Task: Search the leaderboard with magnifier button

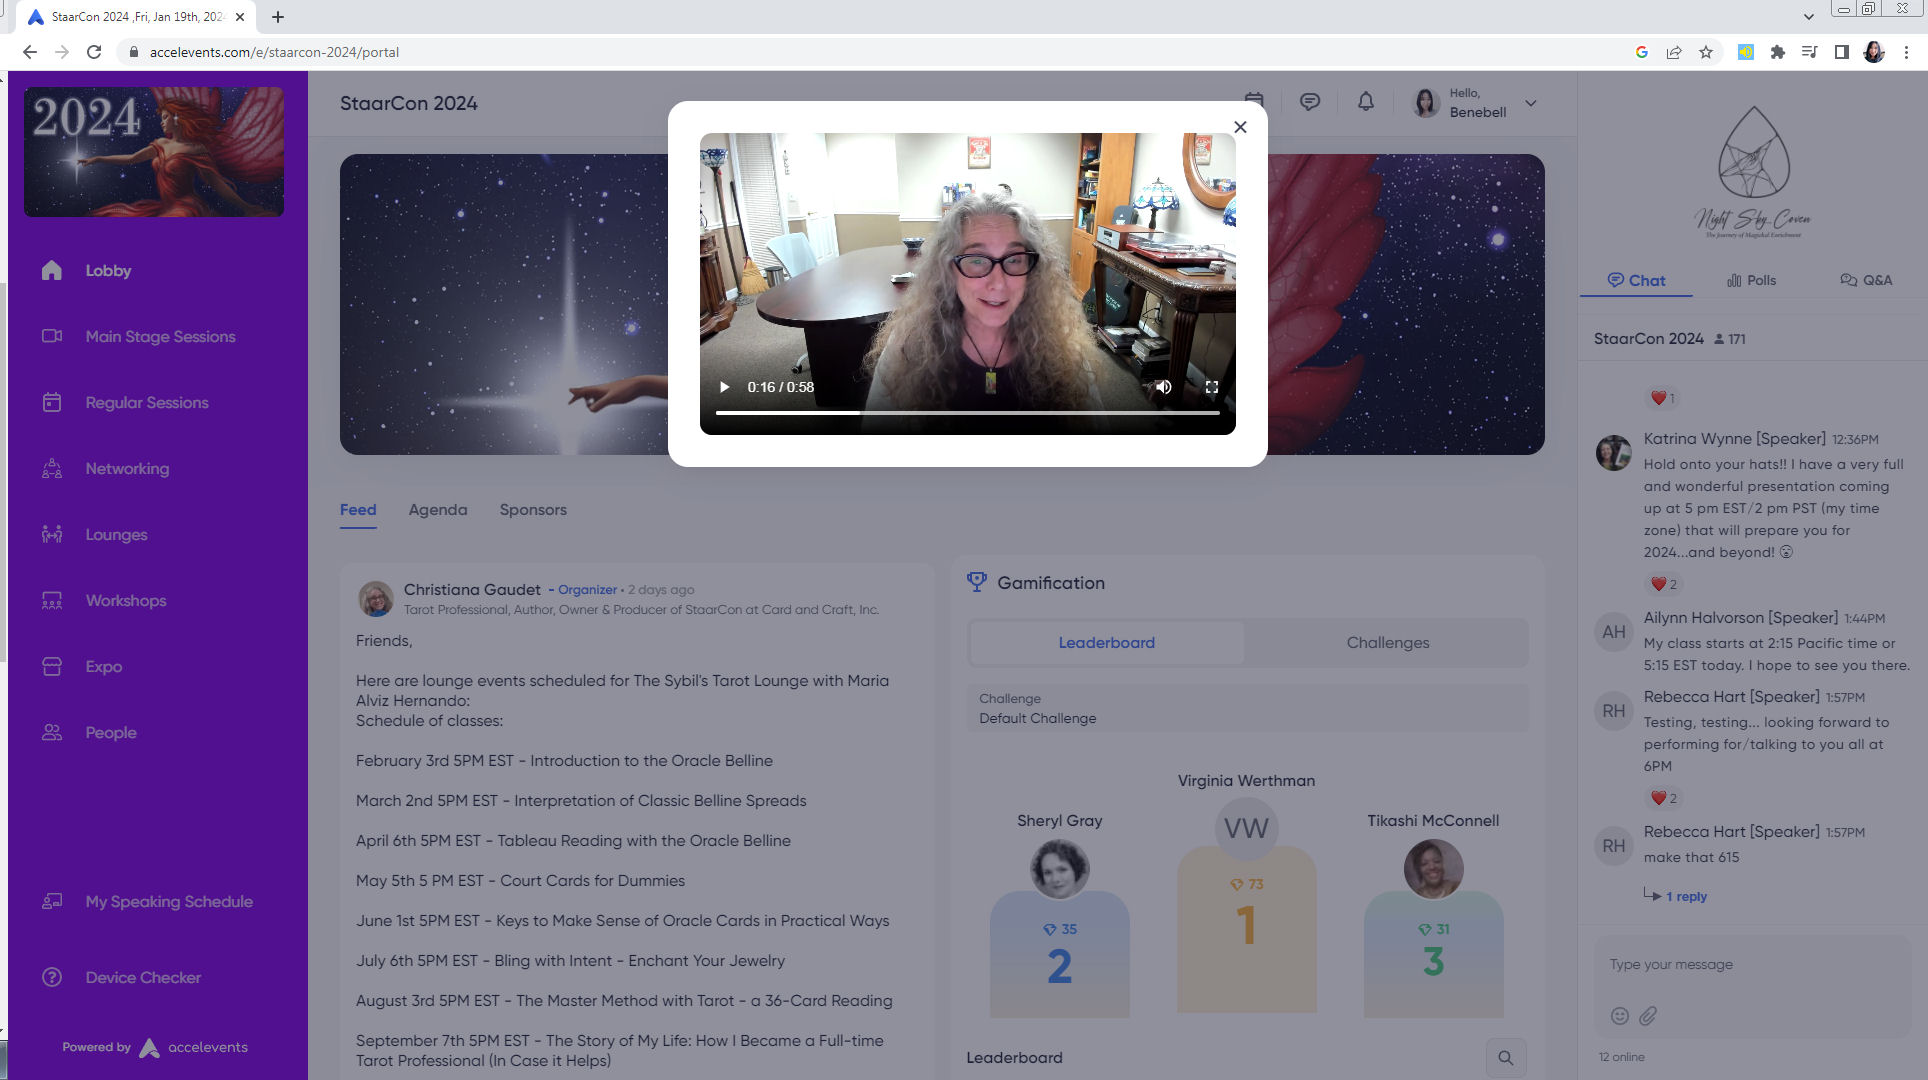Action: (1505, 1058)
